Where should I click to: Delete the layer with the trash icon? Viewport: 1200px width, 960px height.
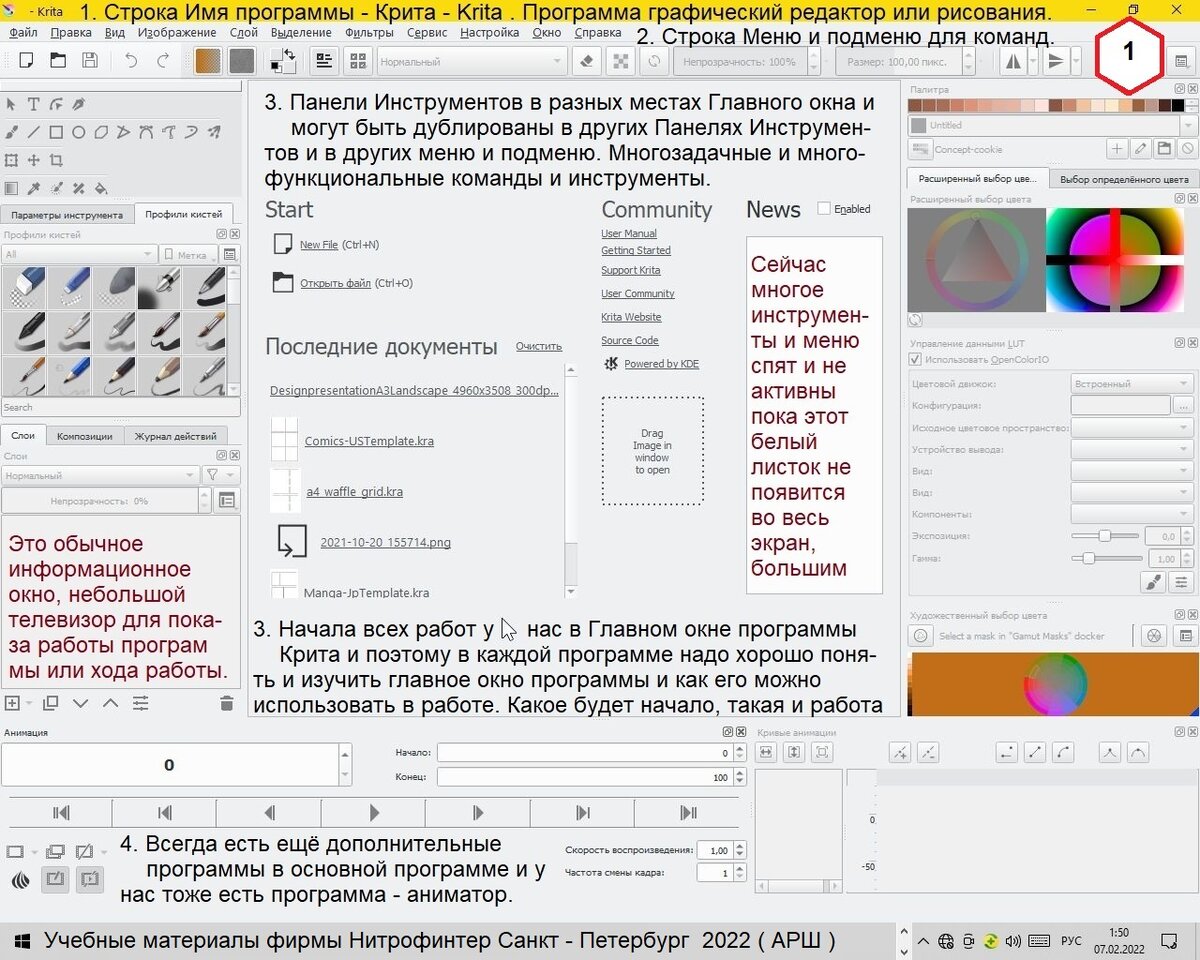tap(226, 703)
